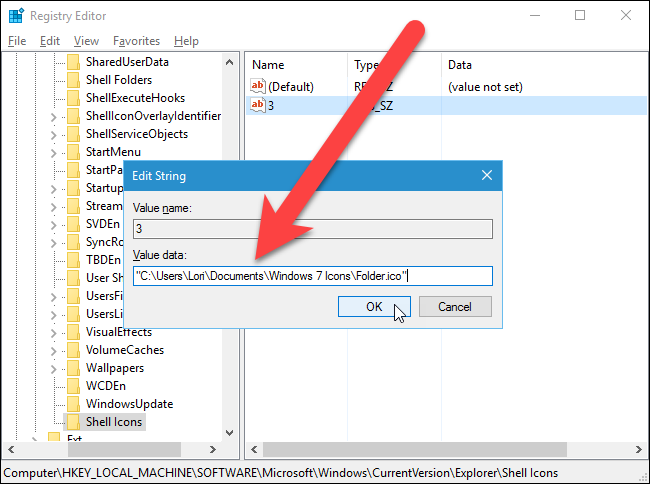
Task: Click the tree pane horizontal scrollbar thumb
Action: [x=124, y=450]
